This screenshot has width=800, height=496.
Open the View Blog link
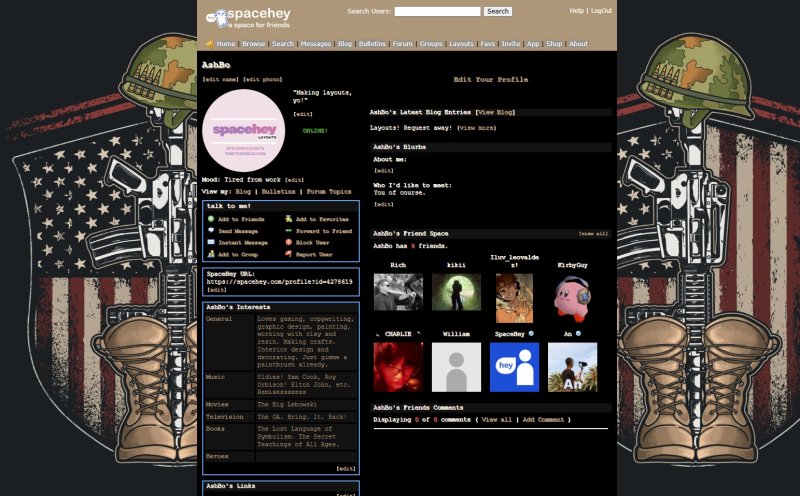(x=495, y=113)
